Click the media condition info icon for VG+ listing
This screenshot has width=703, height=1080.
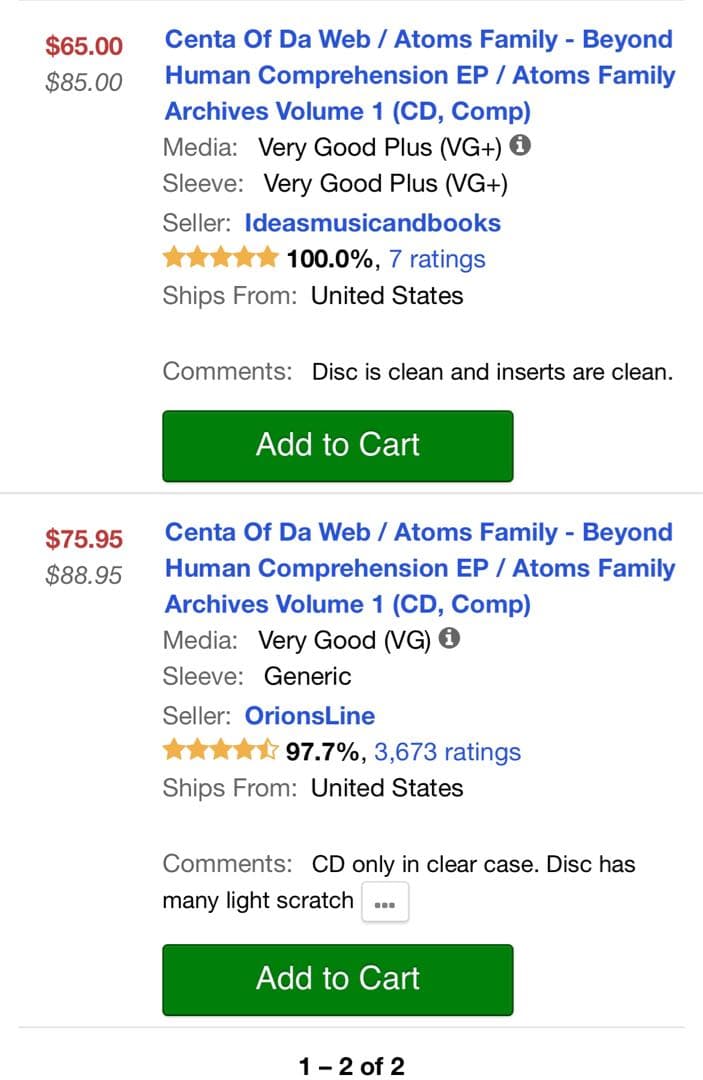[x=519, y=146]
